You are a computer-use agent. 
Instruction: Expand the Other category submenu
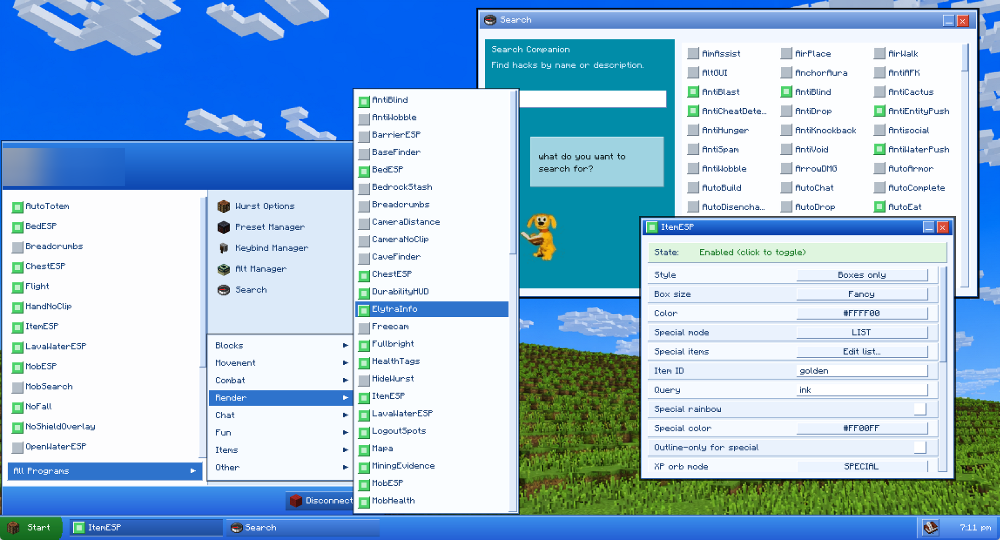281,467
